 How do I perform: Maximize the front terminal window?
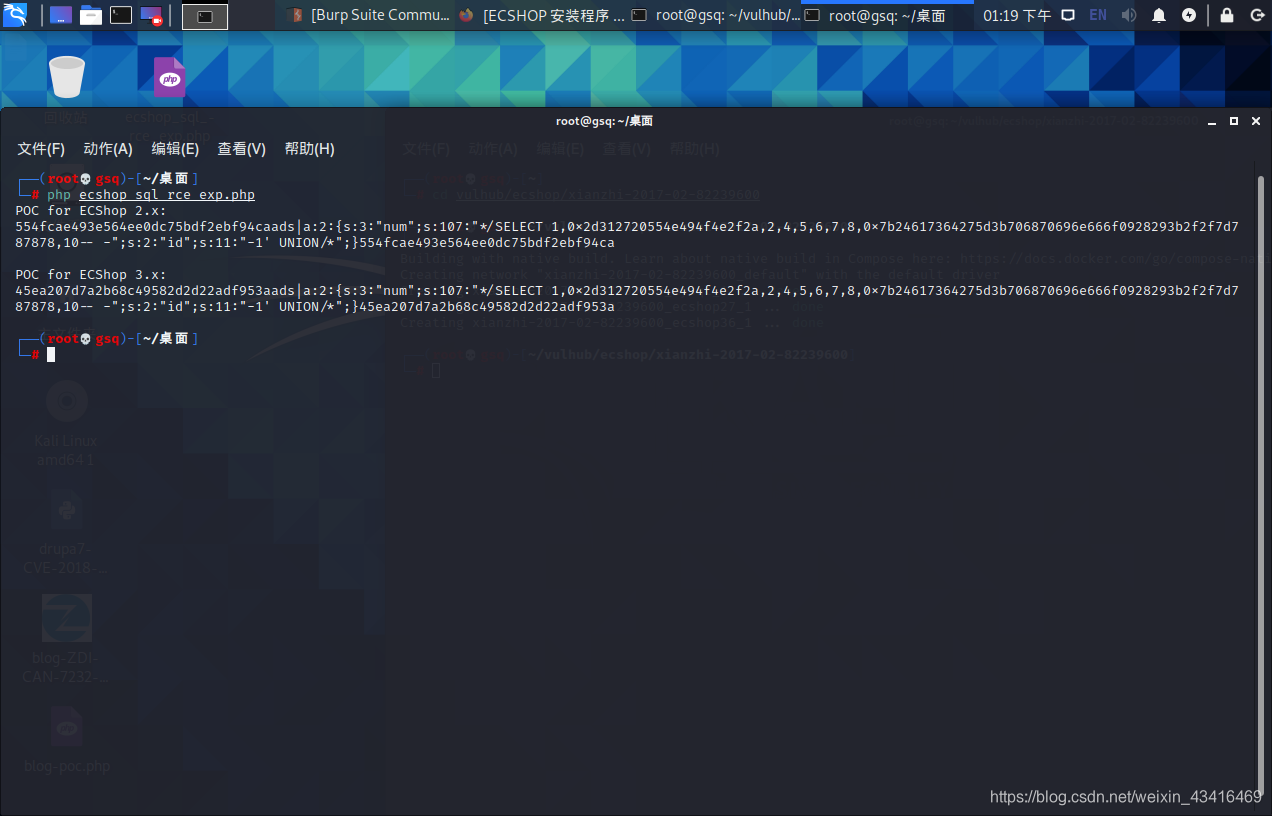pyautogui.click(x=1233, y=121)
